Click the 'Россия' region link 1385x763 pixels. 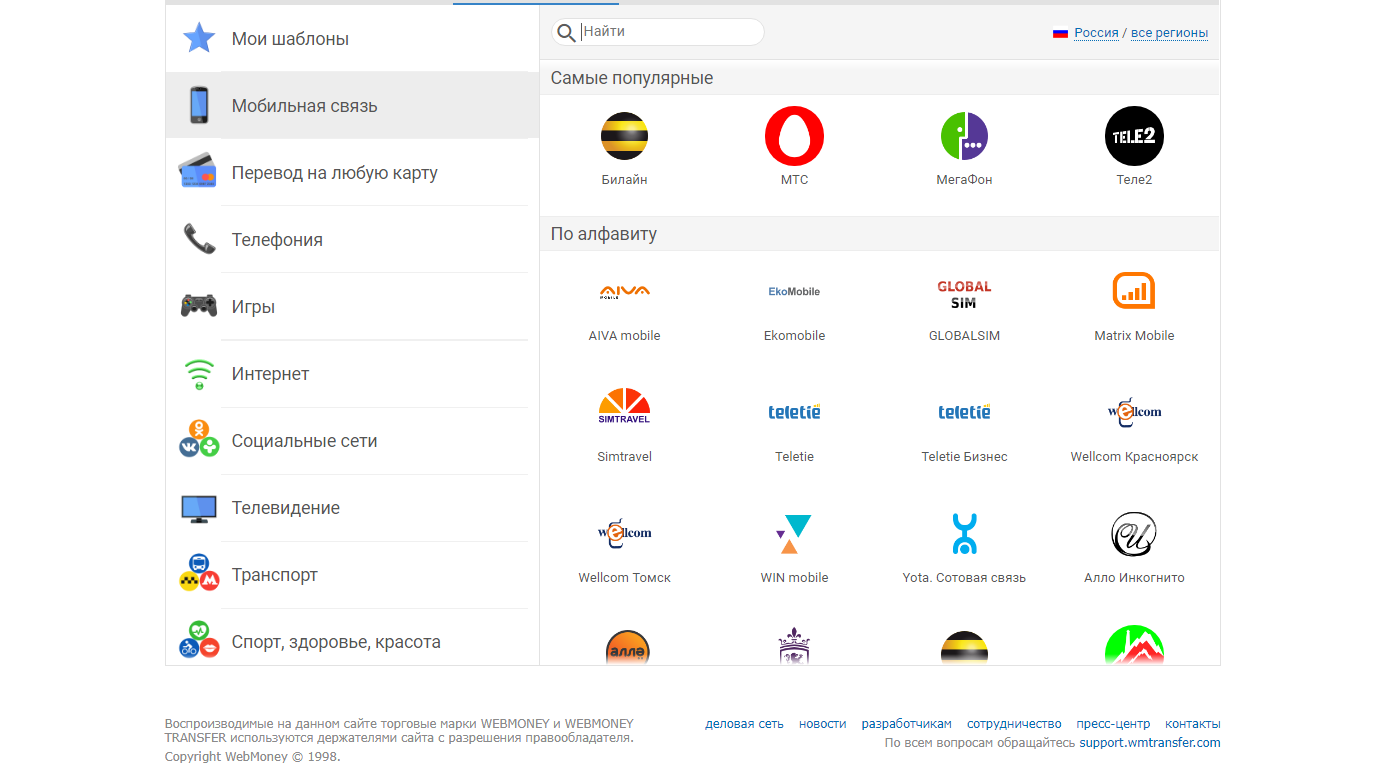(x=1096, y=33)
